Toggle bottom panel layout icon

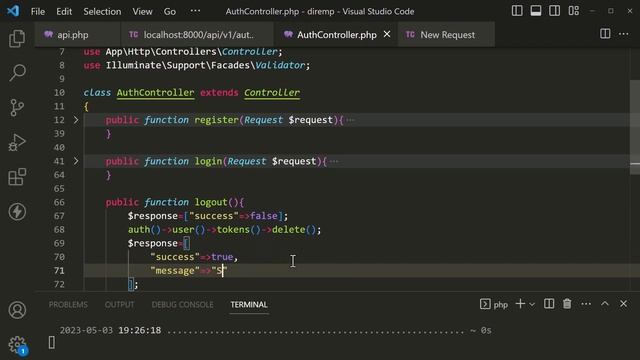pos(536,11)
